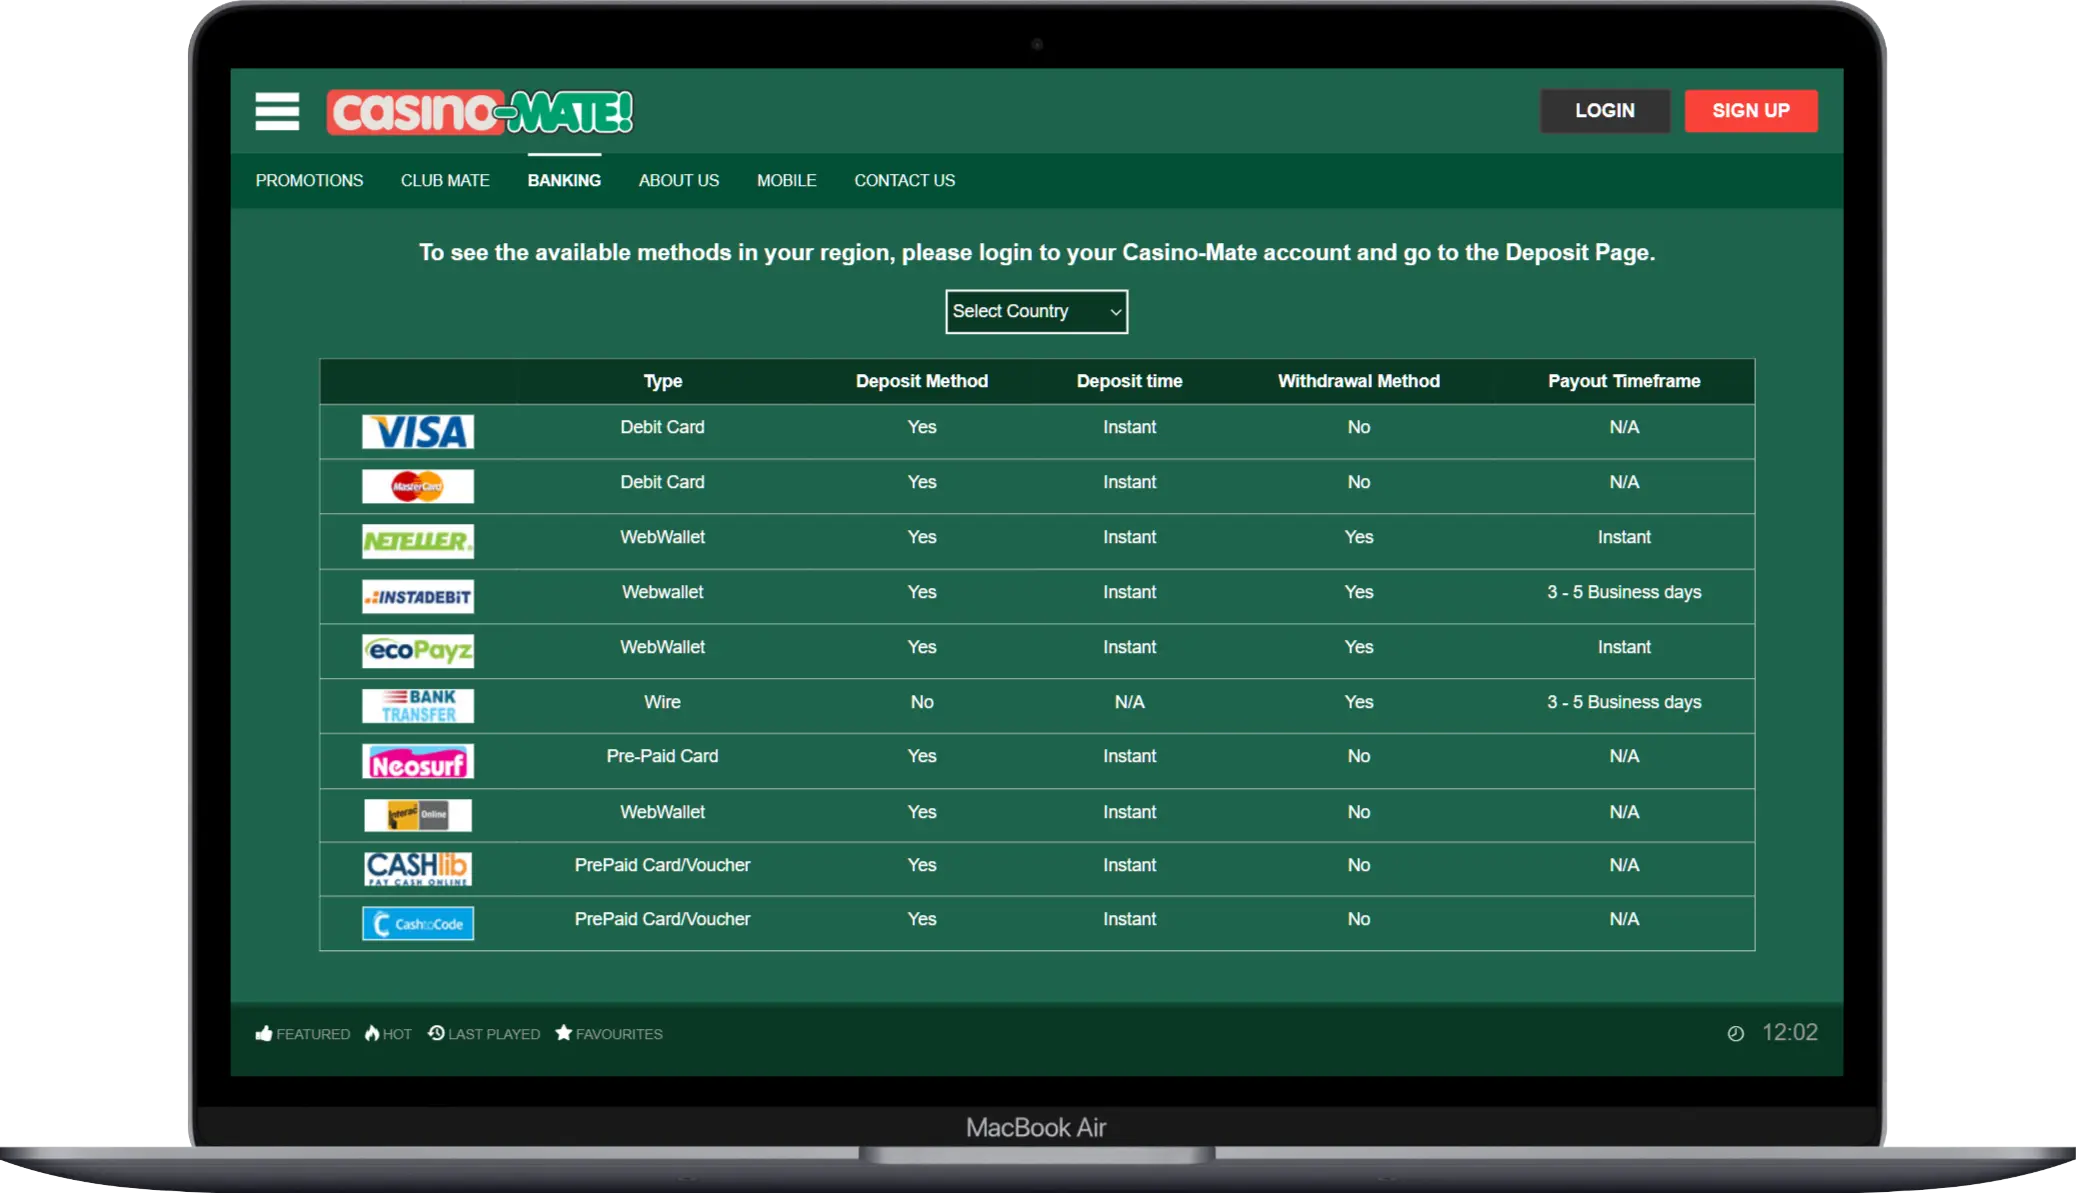Click the ecoPayz logo

[418, 651]
